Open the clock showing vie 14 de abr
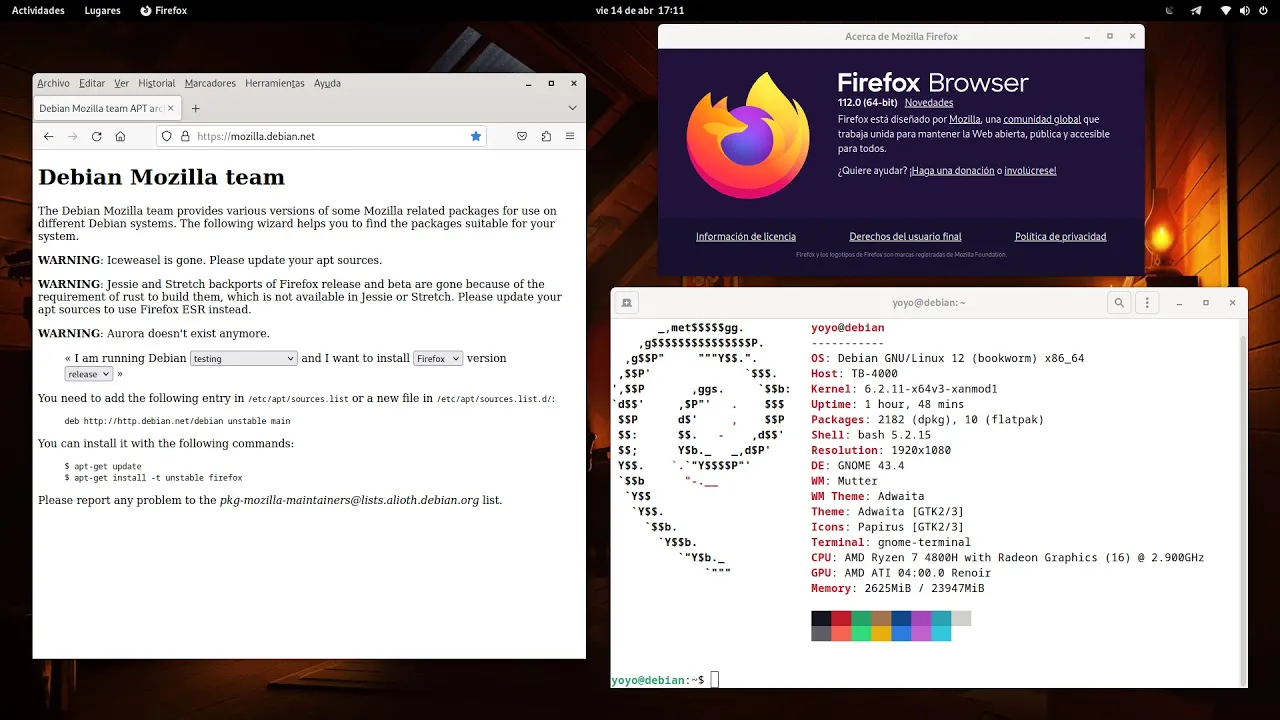 (639, 10)
